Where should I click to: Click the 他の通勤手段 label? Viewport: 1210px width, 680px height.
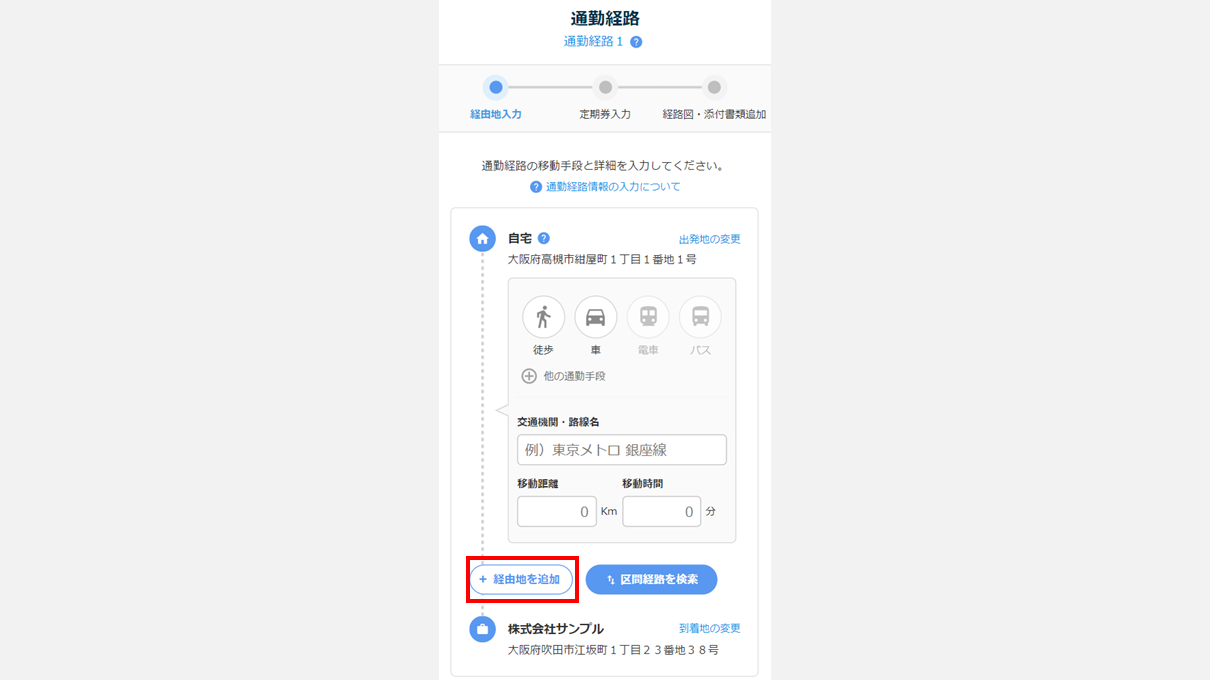(575, 376)
